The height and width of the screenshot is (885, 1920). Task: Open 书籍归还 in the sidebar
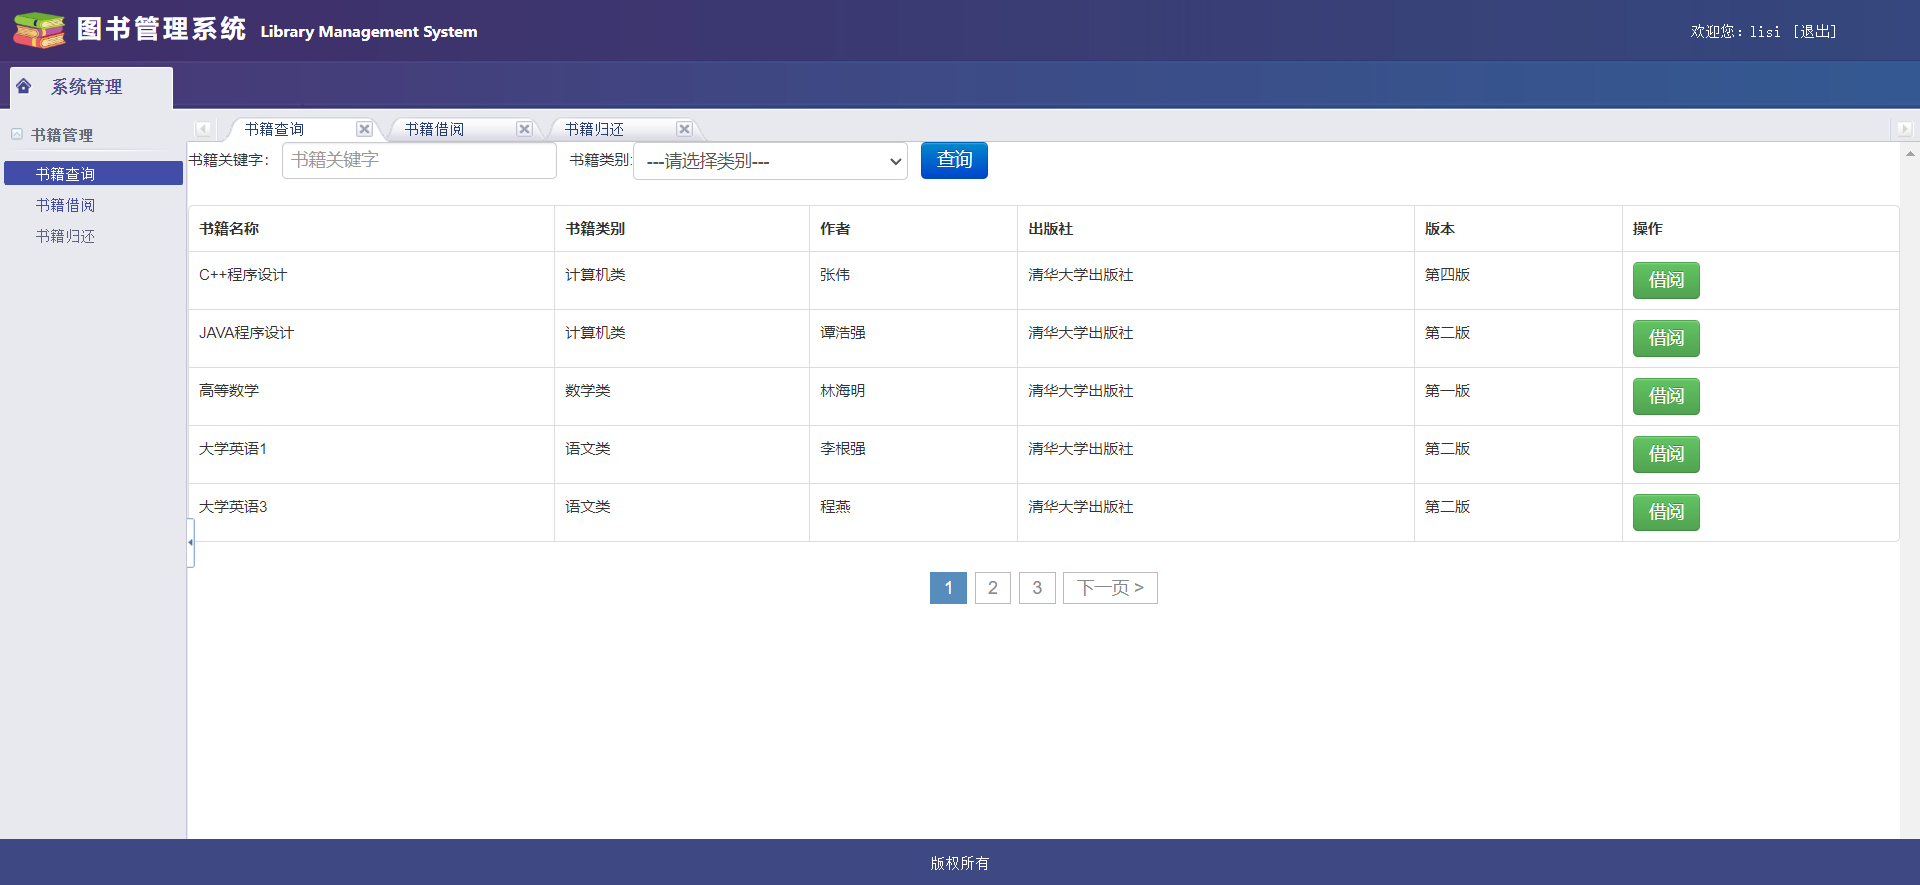pos(66,236)
